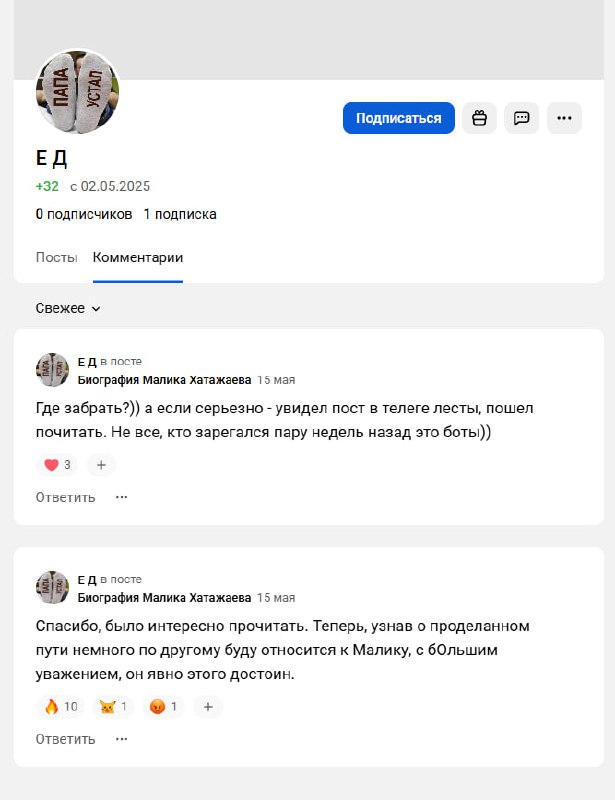Toggle red angry face reaction
This screenshot has height=800, width=615.
tap(165, 707)
